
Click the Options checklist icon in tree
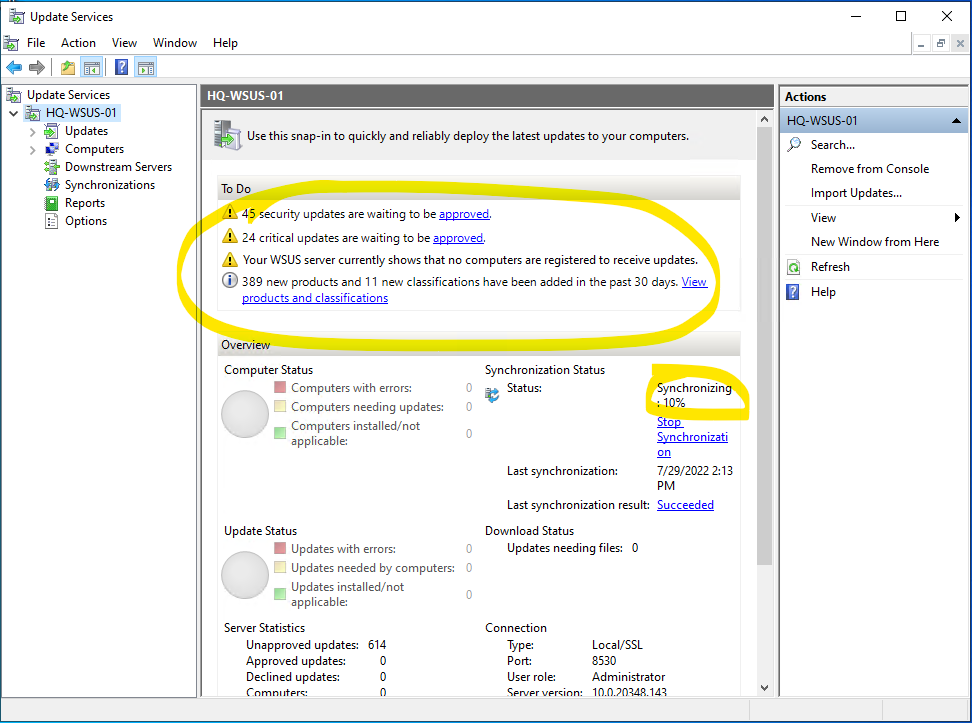coord(52,221)
